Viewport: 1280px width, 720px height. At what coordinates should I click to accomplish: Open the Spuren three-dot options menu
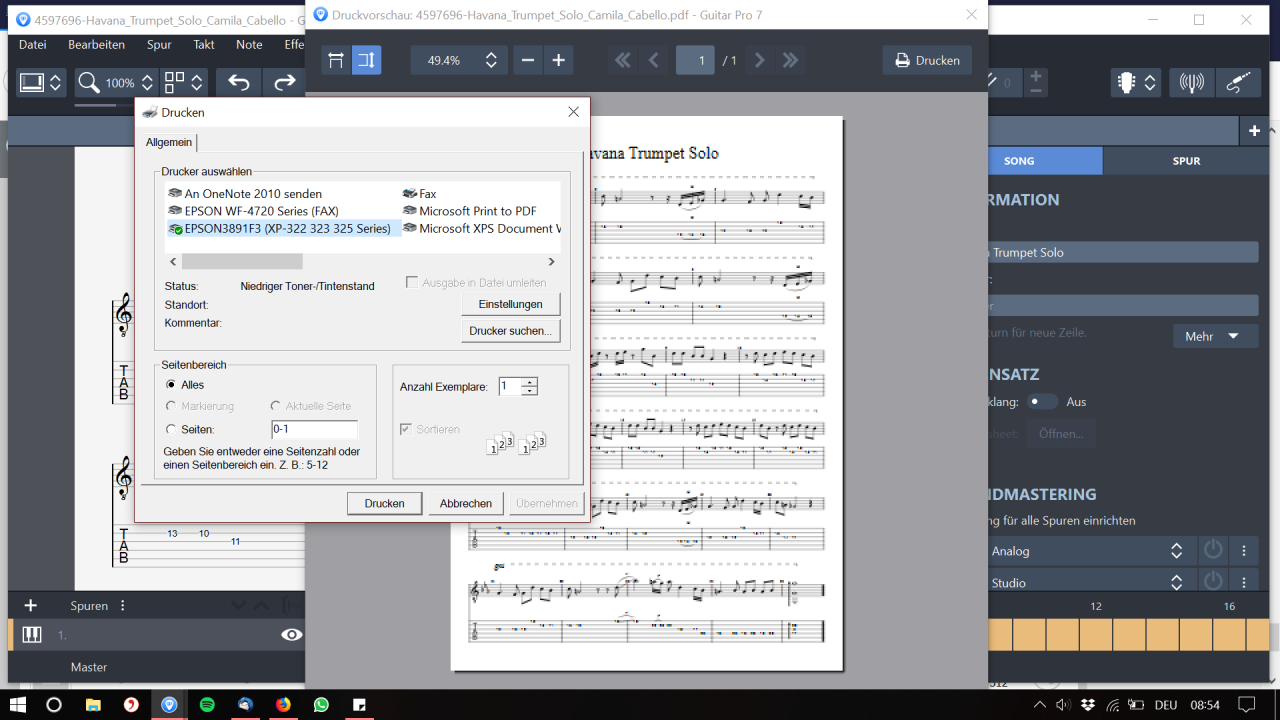[x=123, y=605]
